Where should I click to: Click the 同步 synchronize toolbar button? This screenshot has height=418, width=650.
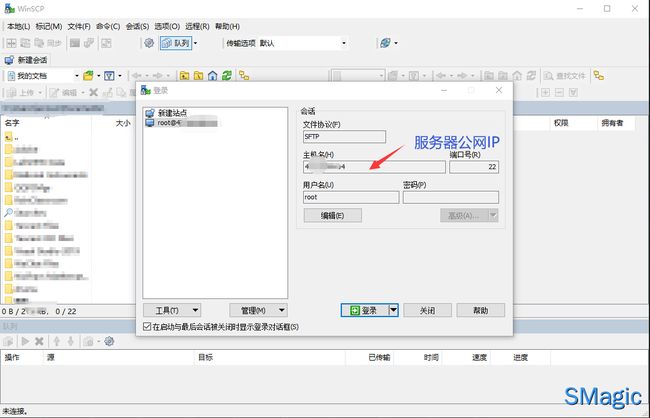pos(49,43)
